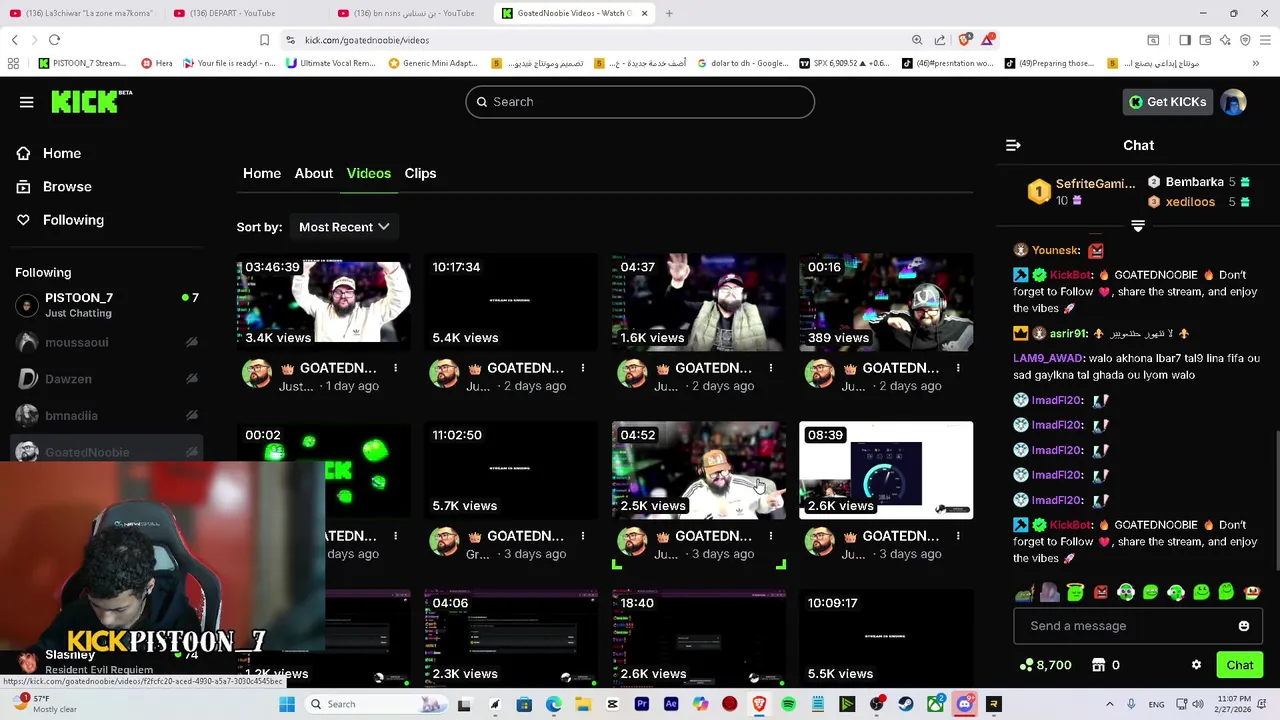Screen dimensions: 1280x720
Task: Expand the system tray hidden icons chevron
Action: click(x=1109, y=704)
